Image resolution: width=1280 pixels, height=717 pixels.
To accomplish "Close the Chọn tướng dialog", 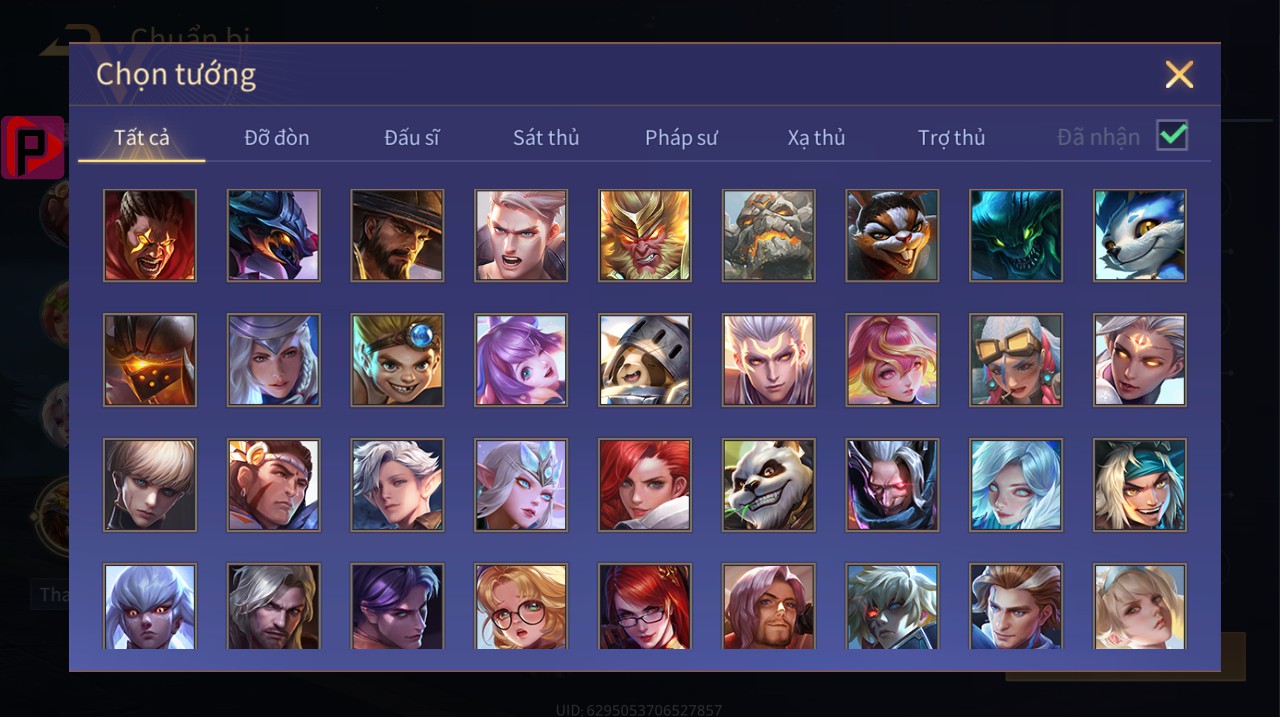I will tap(1180, 74).
